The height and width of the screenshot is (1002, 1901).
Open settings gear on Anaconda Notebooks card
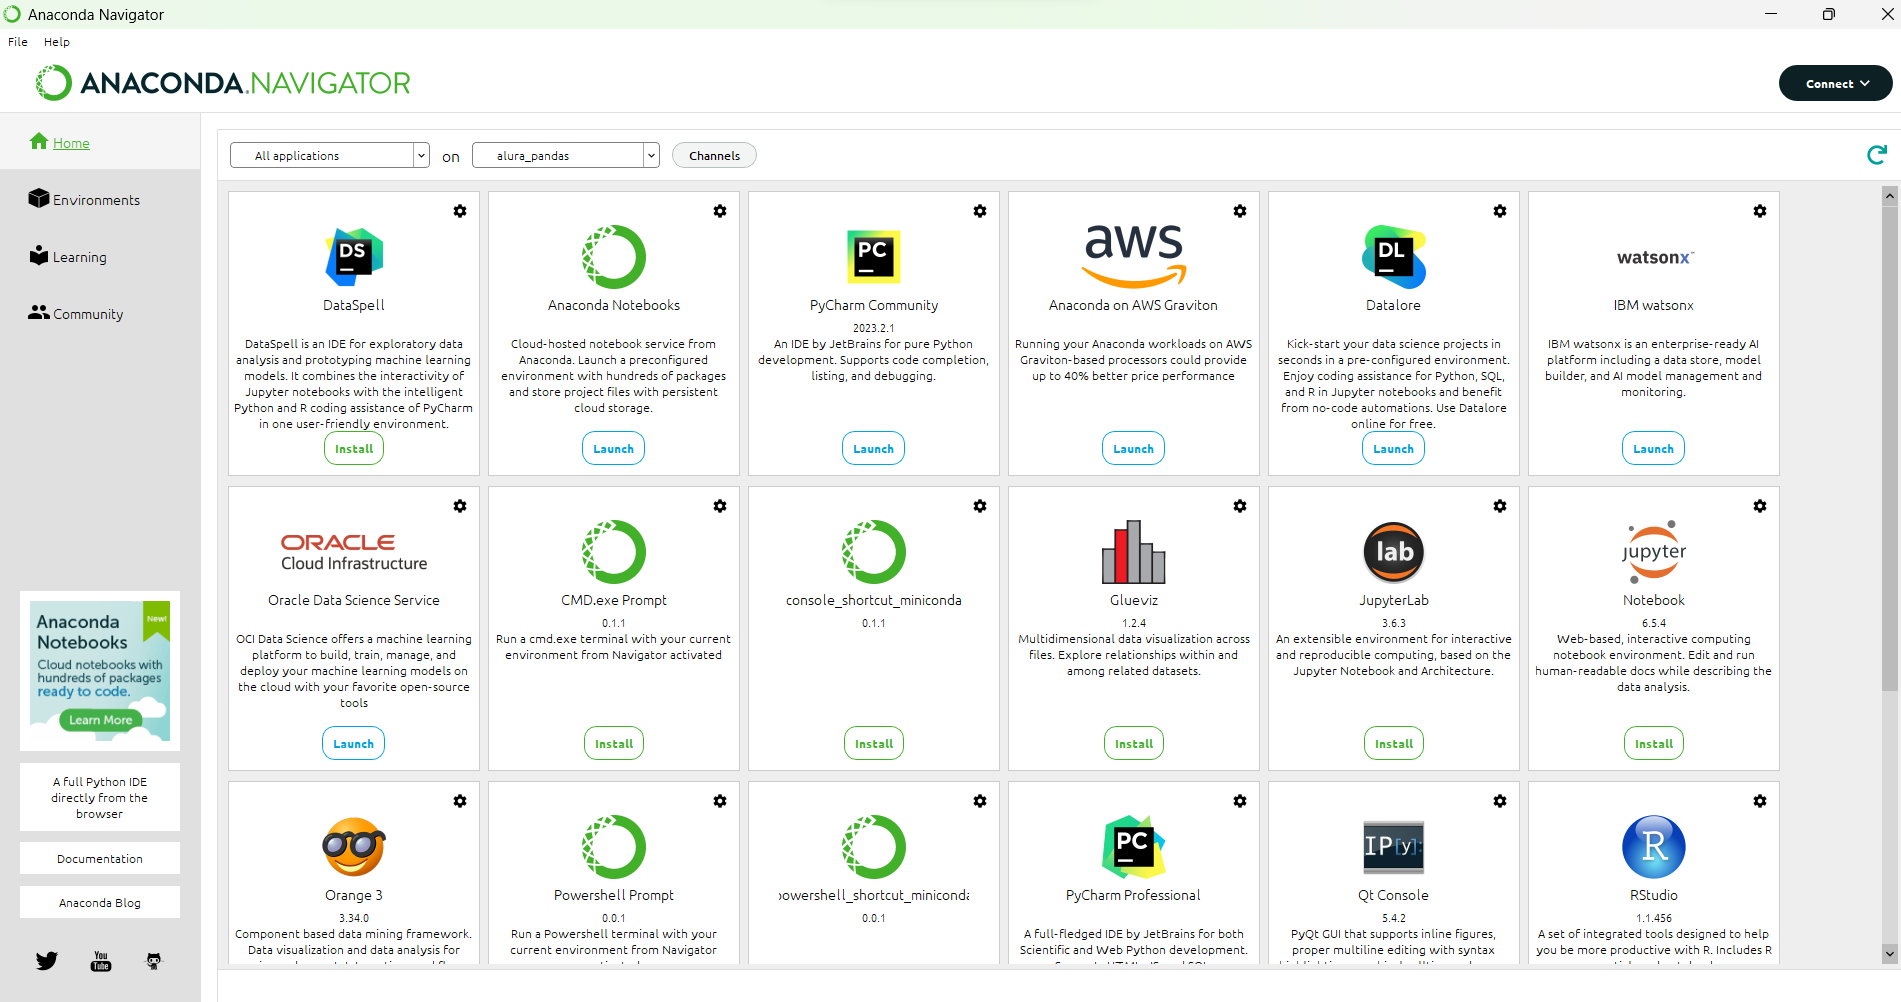pos(720,211)
